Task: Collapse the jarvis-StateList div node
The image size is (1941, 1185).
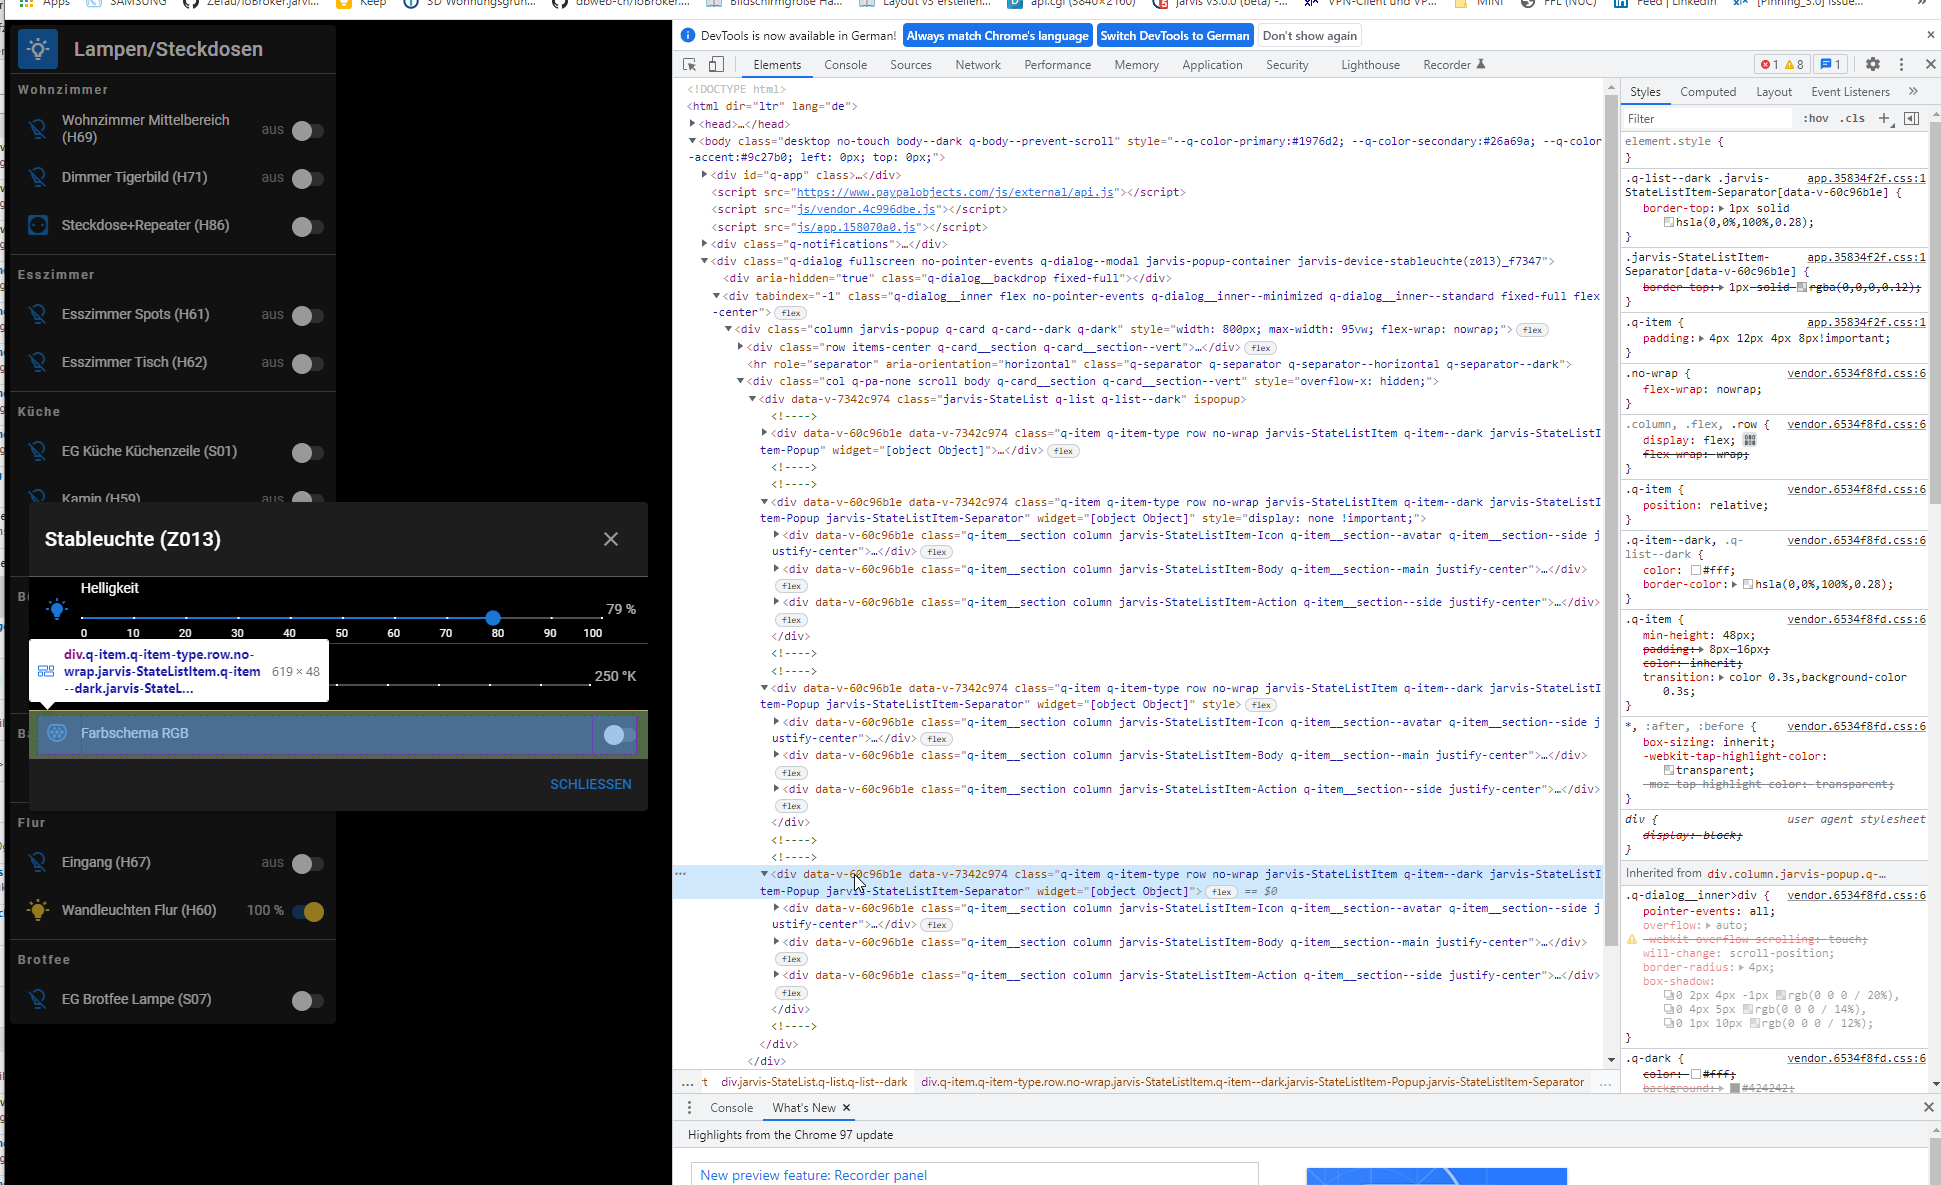Action: click(752, 399)
